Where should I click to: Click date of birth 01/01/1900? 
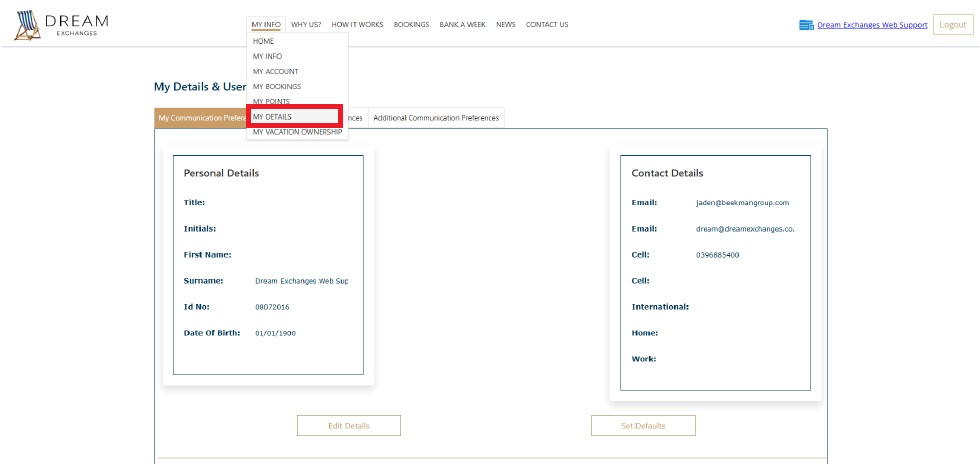276,333
